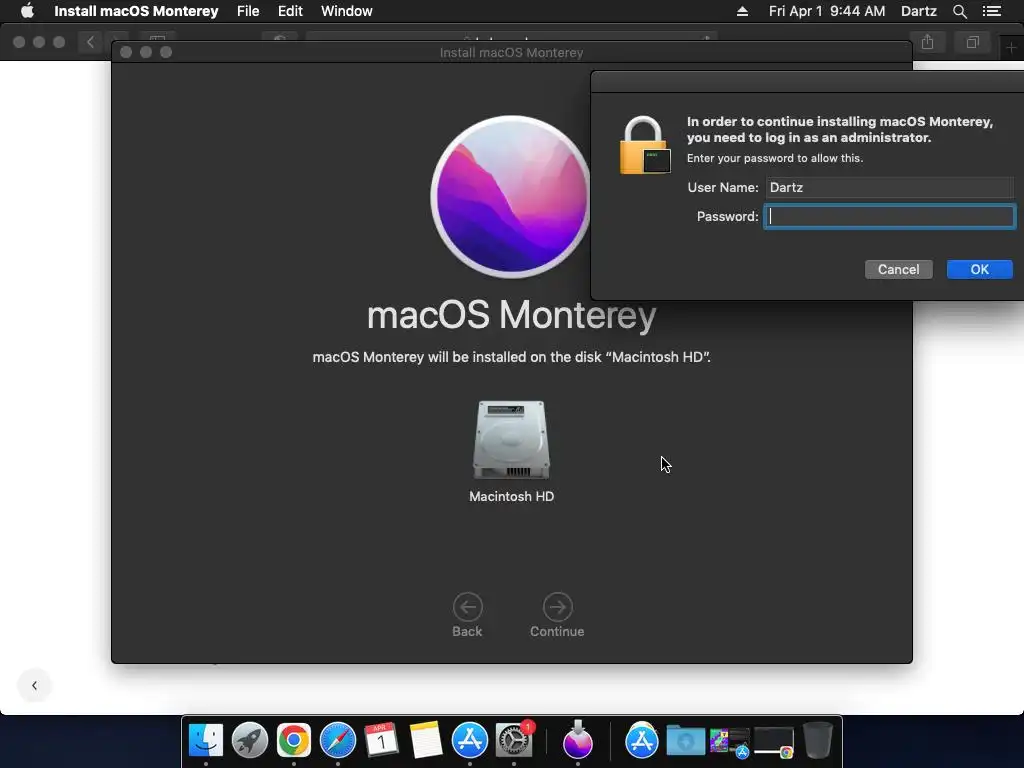
Task: Open the Apple menu
Action: pos(27,10)
